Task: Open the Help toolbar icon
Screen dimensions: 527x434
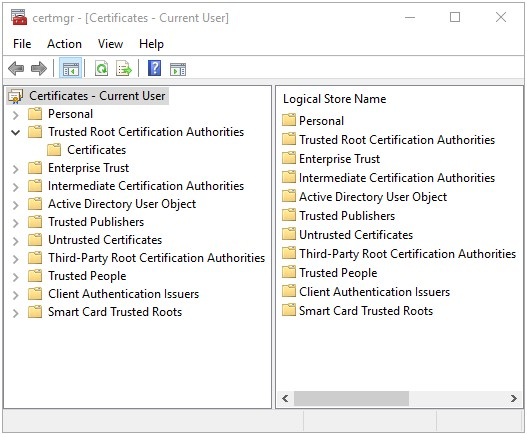Action: [155, 69]
